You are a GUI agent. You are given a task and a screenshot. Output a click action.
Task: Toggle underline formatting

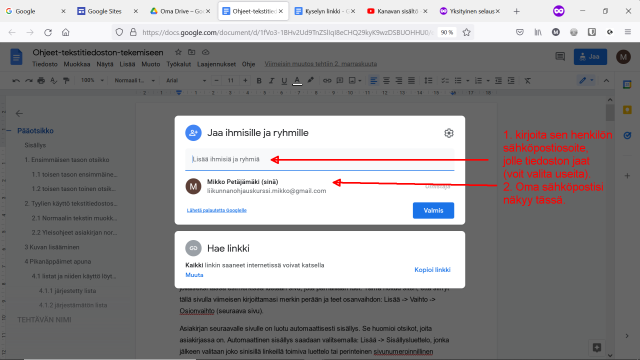tap(284, 81)
